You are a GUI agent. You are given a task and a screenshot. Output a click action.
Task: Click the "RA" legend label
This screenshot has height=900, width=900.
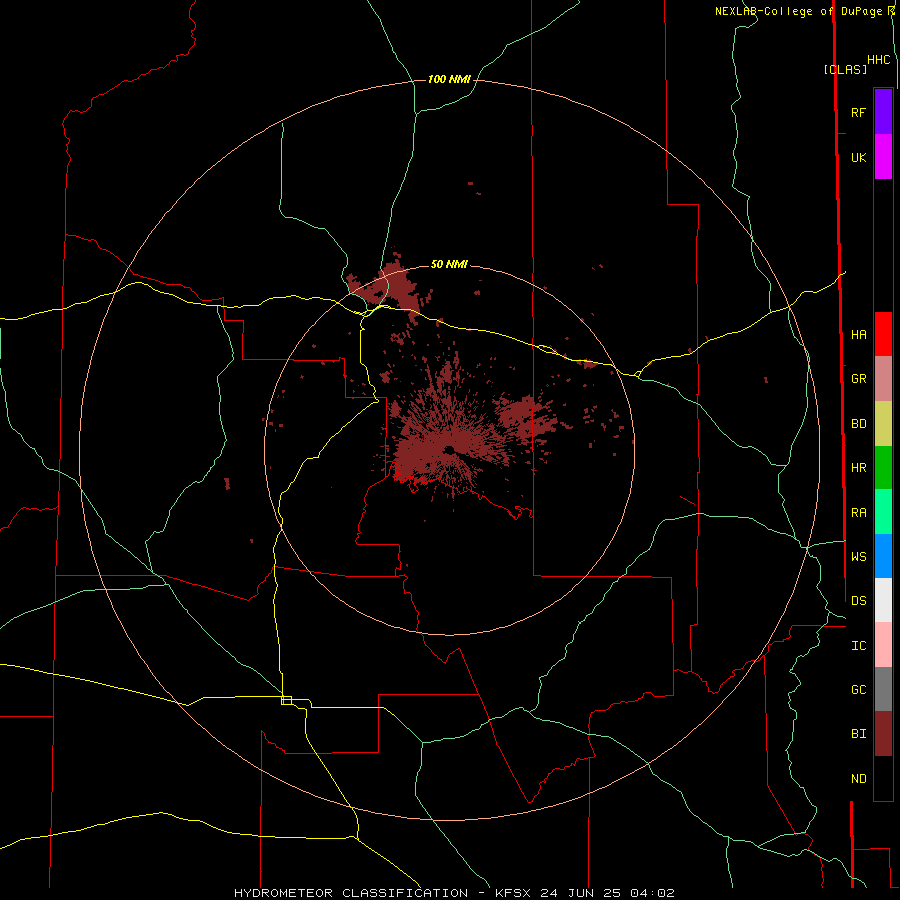858,513
